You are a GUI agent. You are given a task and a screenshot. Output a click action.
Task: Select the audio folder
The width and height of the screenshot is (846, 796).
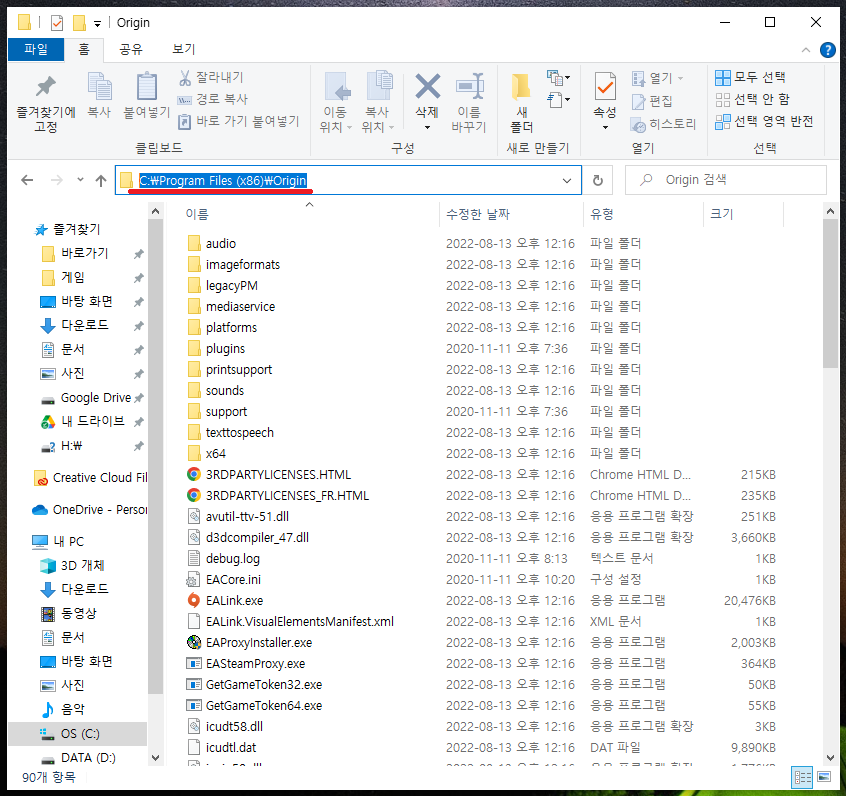[221, 244]
